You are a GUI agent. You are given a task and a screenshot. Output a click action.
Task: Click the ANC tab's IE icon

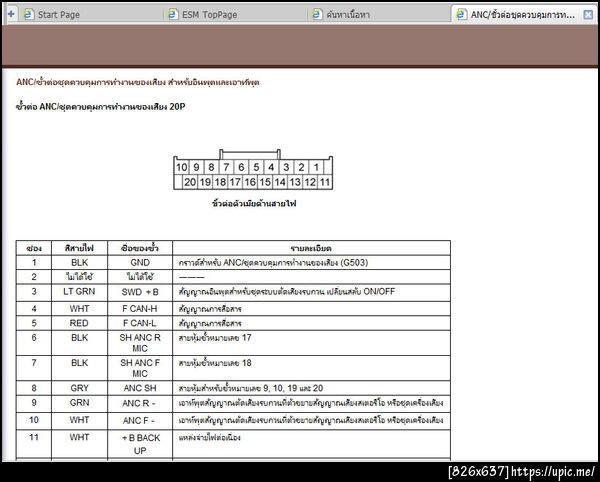tap(461, 15)
